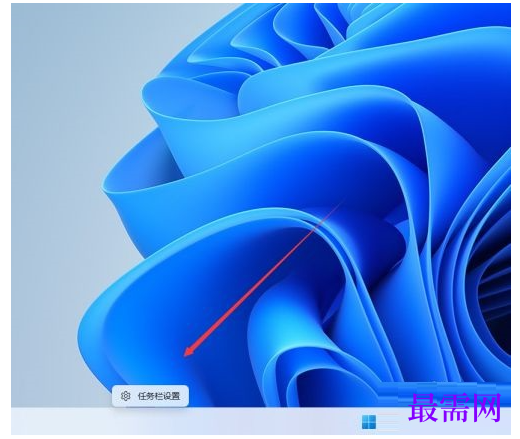
Task: Open the Windows Start menu
Action: [369, 422]
